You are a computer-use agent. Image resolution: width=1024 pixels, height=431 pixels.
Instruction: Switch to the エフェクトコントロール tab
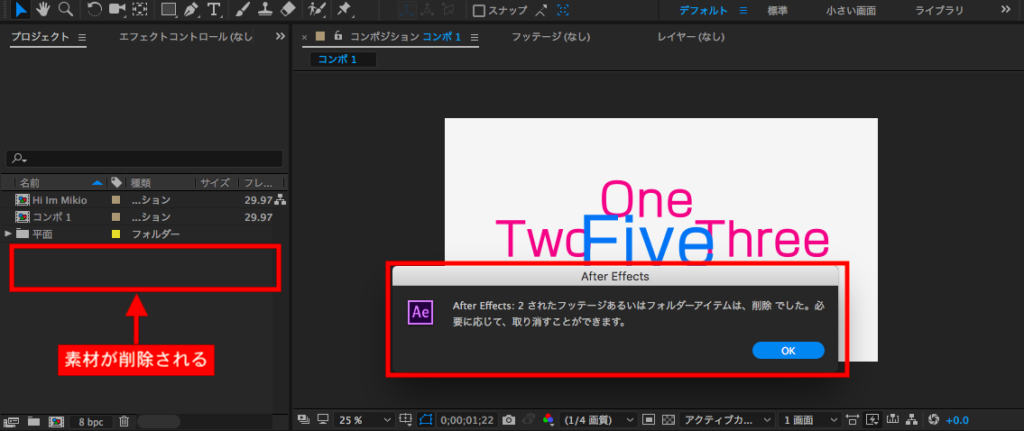coord(185,37)
